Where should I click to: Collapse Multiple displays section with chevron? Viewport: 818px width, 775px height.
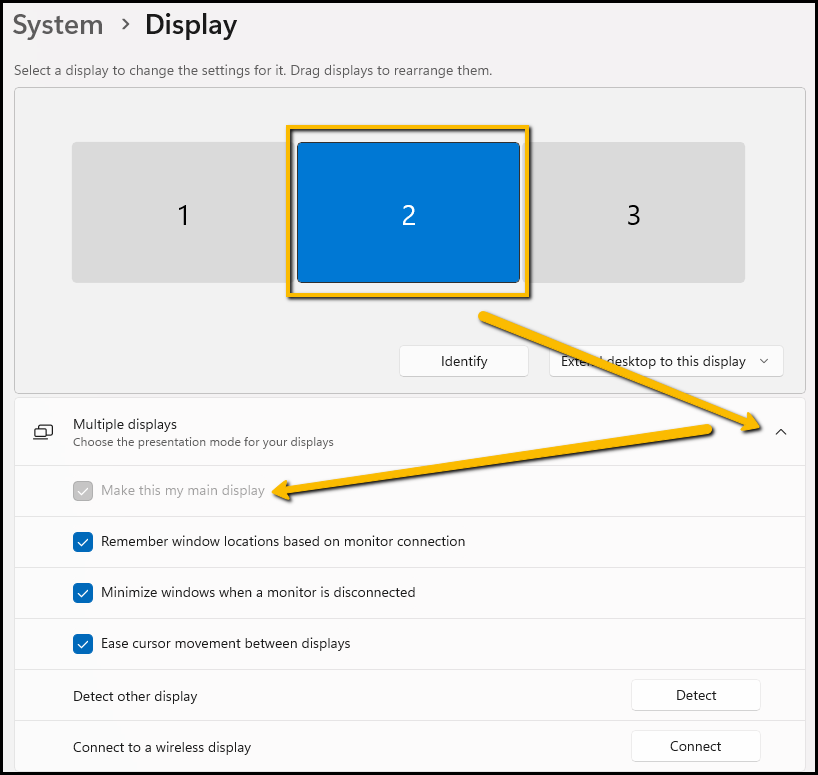click(x=781, y=432)
